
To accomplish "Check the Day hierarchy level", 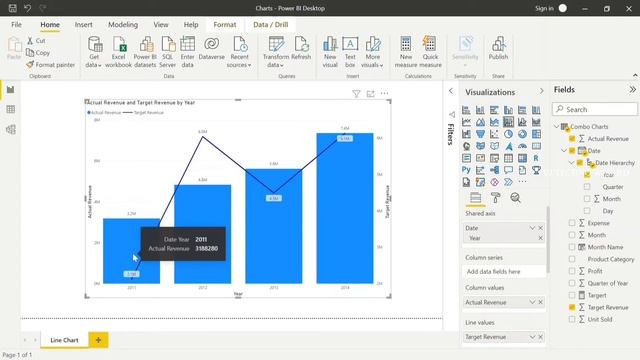I will coord(587,211).
